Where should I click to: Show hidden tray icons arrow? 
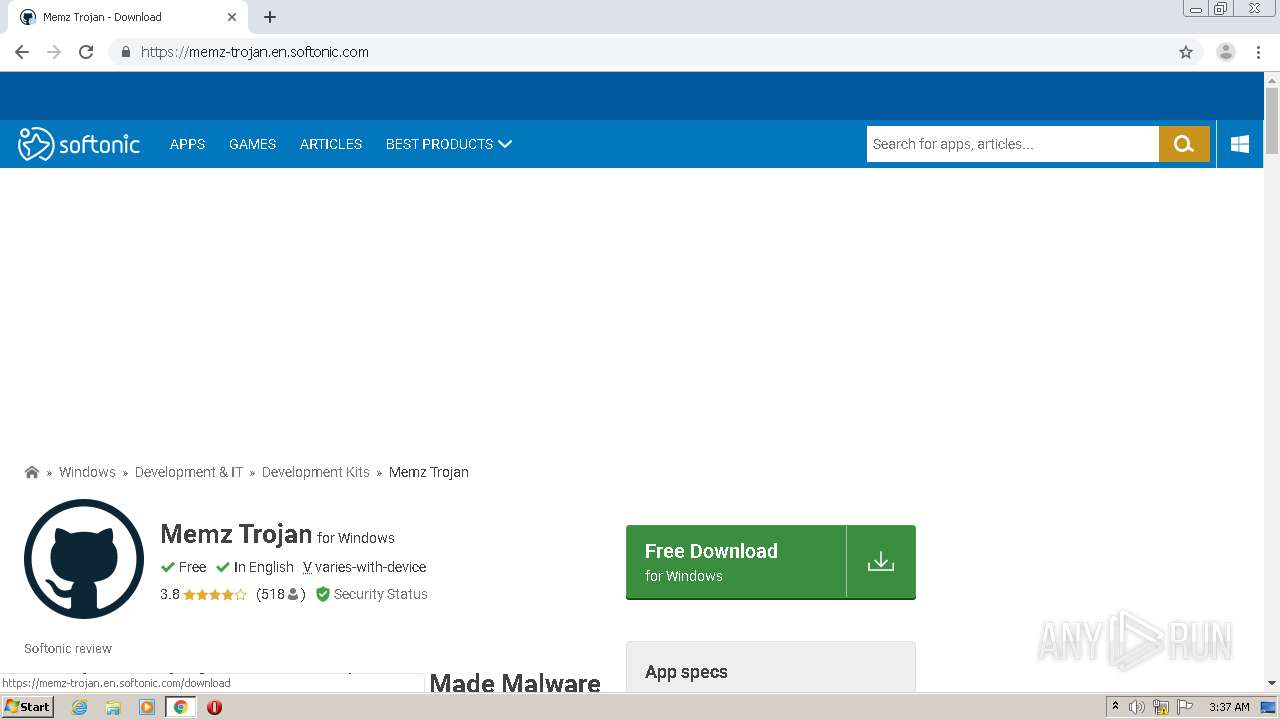pos(1115,707)
